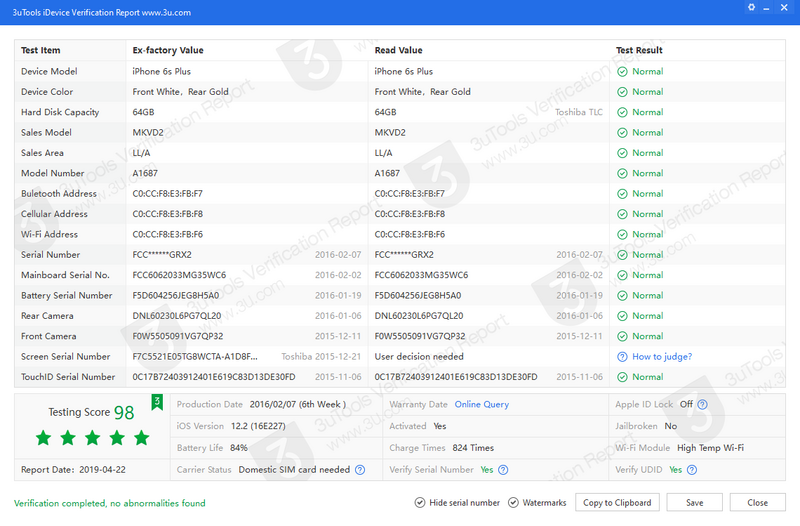Minimize the report window
Image resolution: width=800 pixels, height=526 pixels.
point(766,8)
